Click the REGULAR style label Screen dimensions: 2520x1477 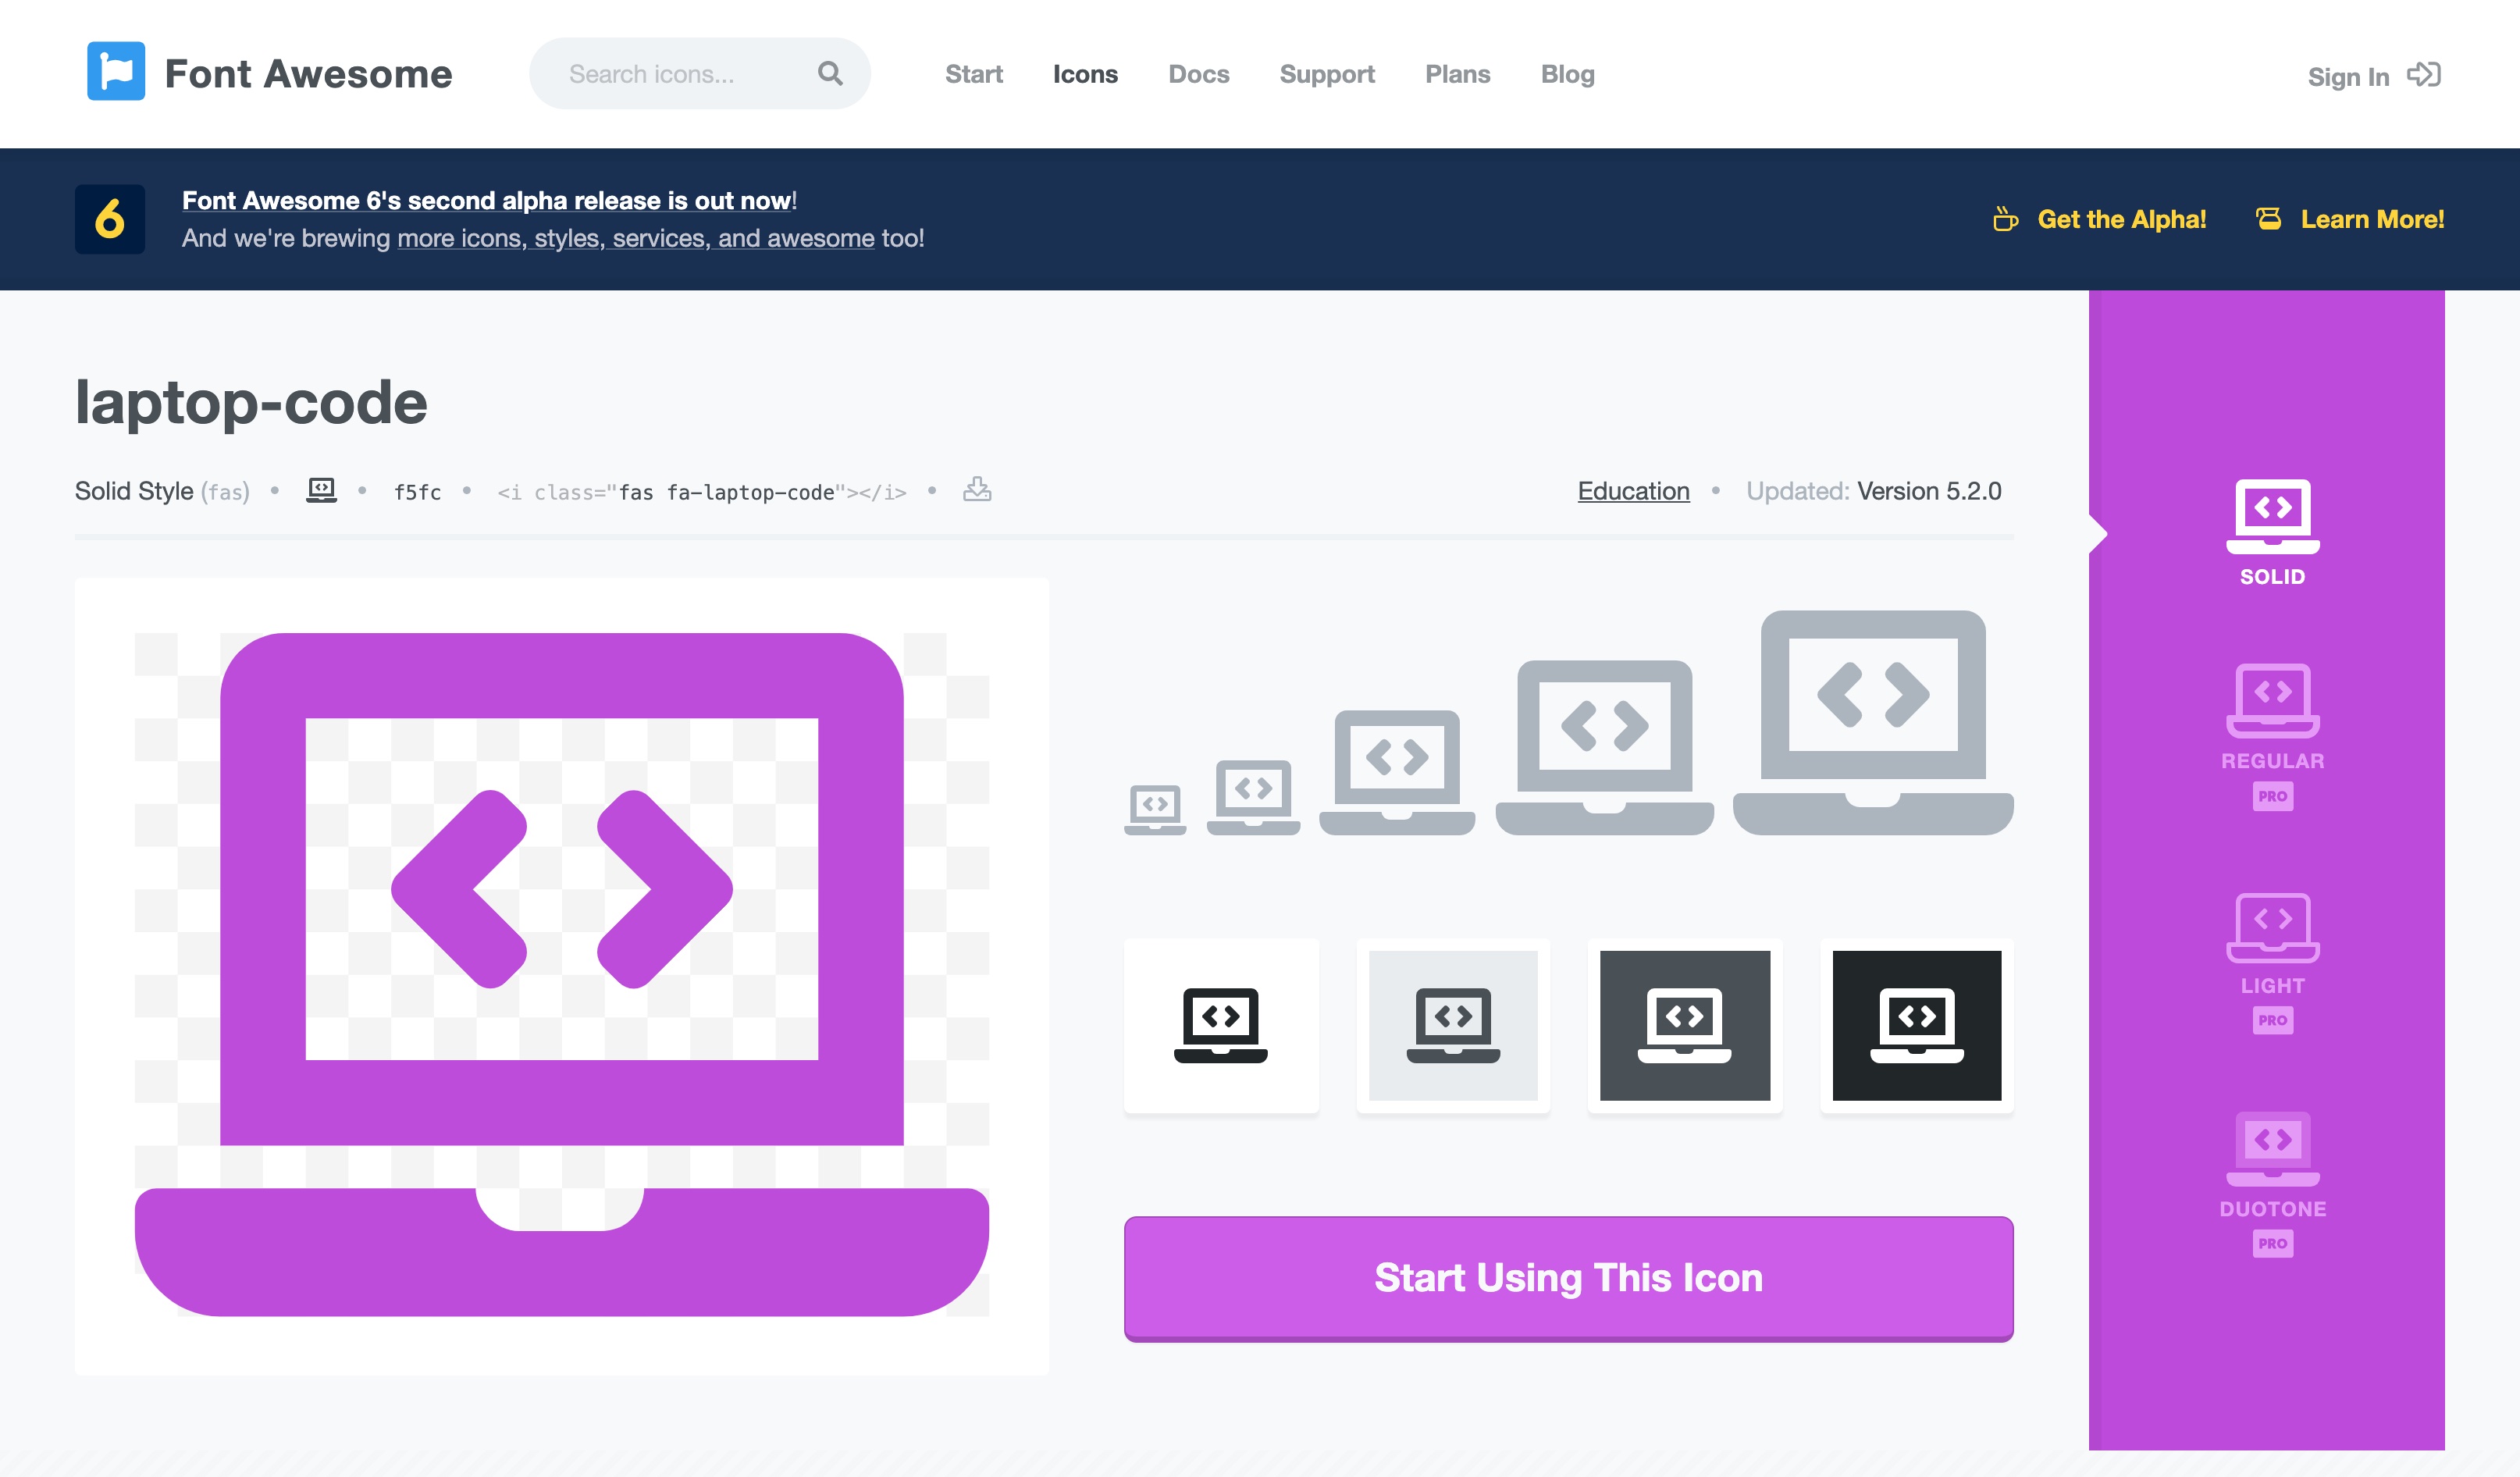tap(2272, 761)
